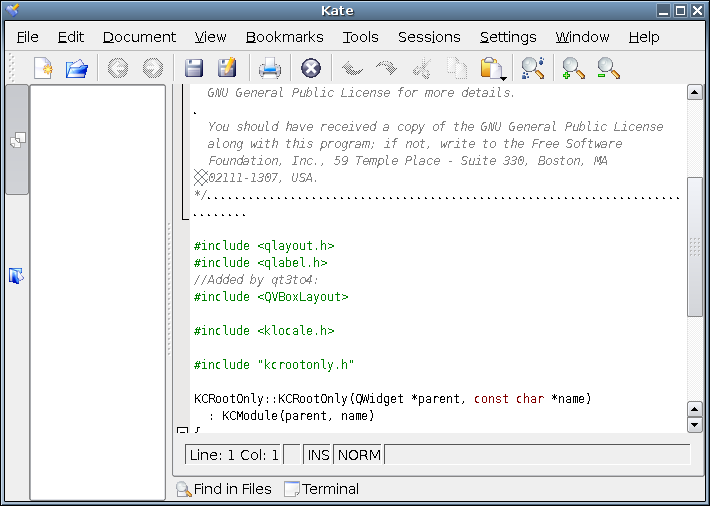
Task: Click the empty documents list panel
Action: point(98,292)
